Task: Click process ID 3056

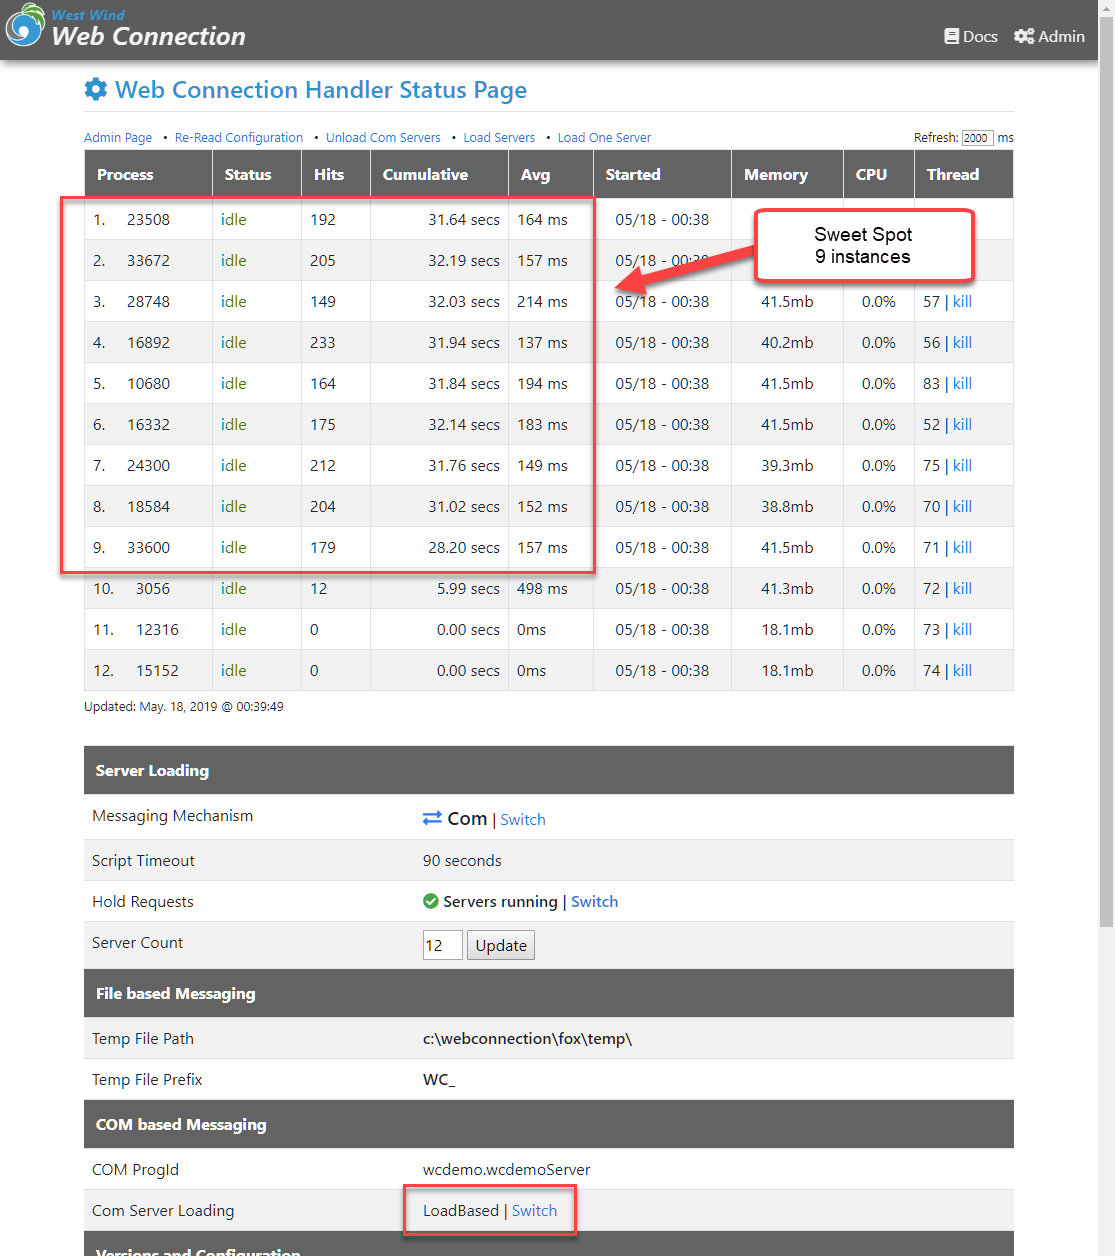Action: click(153, 588)
